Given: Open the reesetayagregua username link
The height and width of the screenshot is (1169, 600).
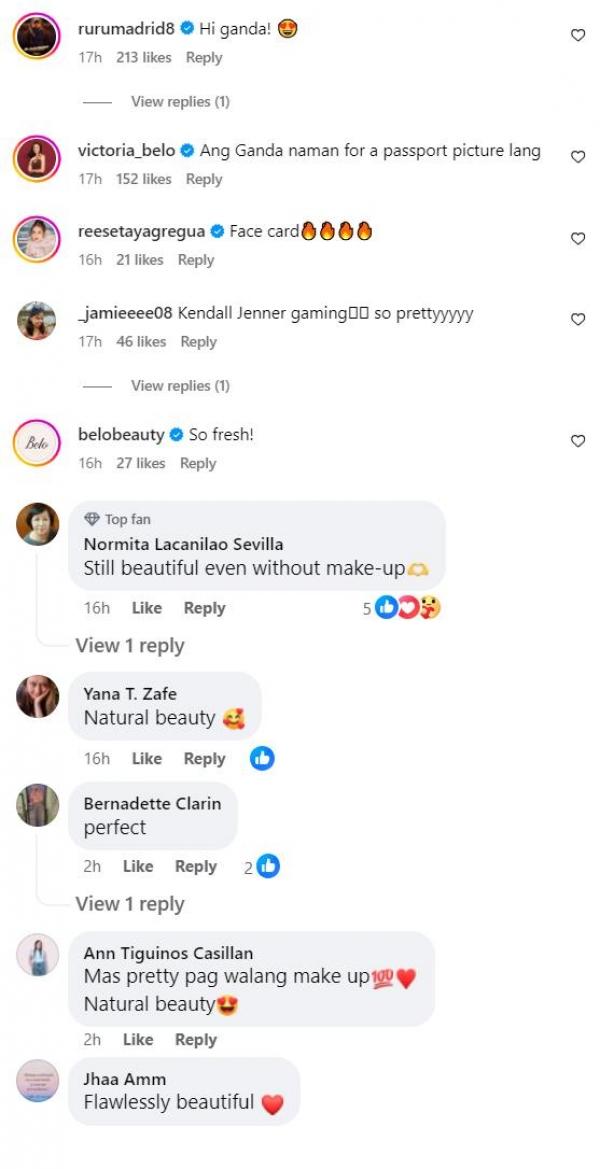Looking at the screenshot, I should (x=141, y=232).
